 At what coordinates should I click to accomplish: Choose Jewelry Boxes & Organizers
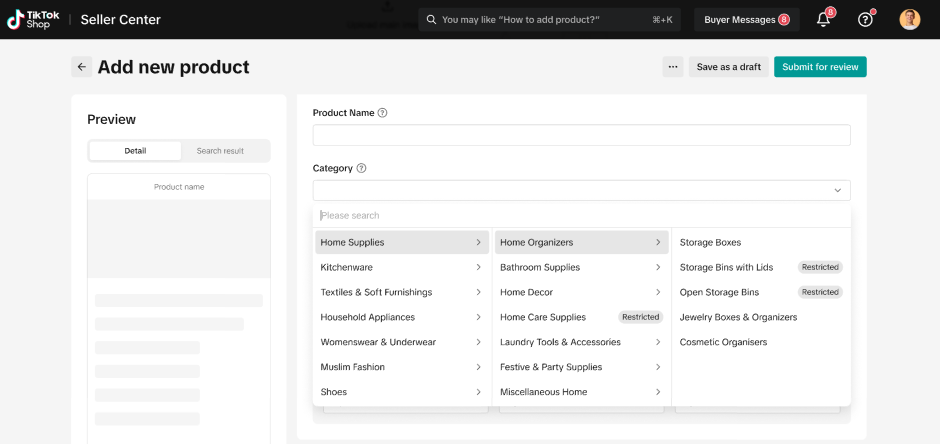pyautogui.click(x=738, y=317)
